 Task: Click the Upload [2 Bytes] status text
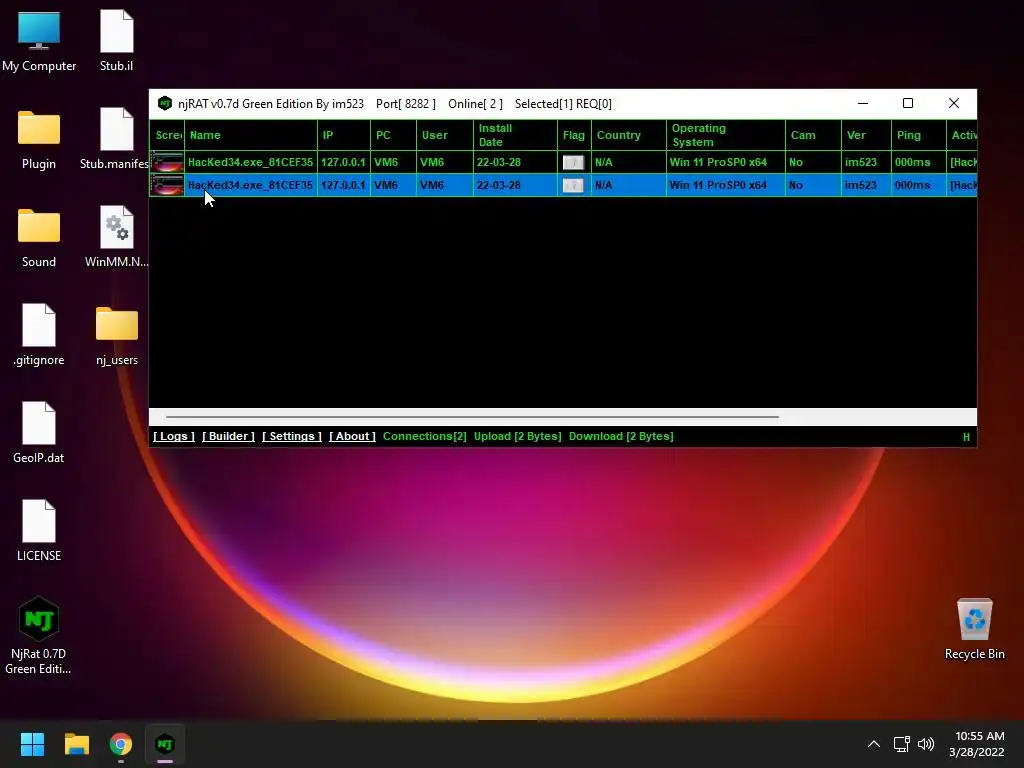click(x=518, y=436)
